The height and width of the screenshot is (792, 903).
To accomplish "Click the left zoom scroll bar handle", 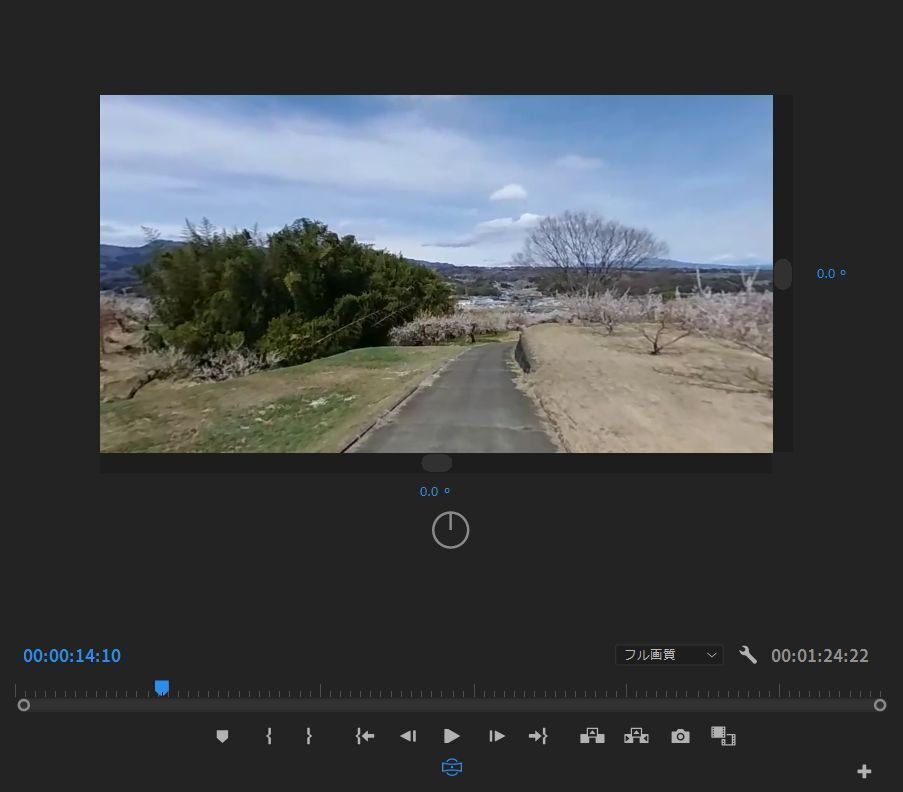I will coord(24,705).
